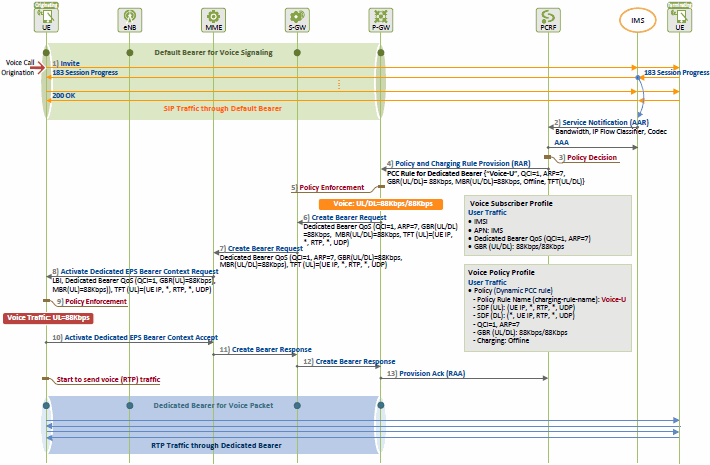Click the "AAA" response label
Screen dimensions: 710x465
(x=561, y=143)
